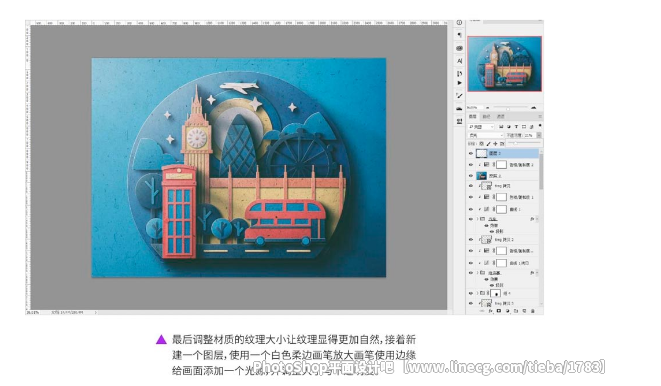Switch to the third tab in Layers panel group
The width and height of the screenshot is (661, 386).
click(500, 116)
